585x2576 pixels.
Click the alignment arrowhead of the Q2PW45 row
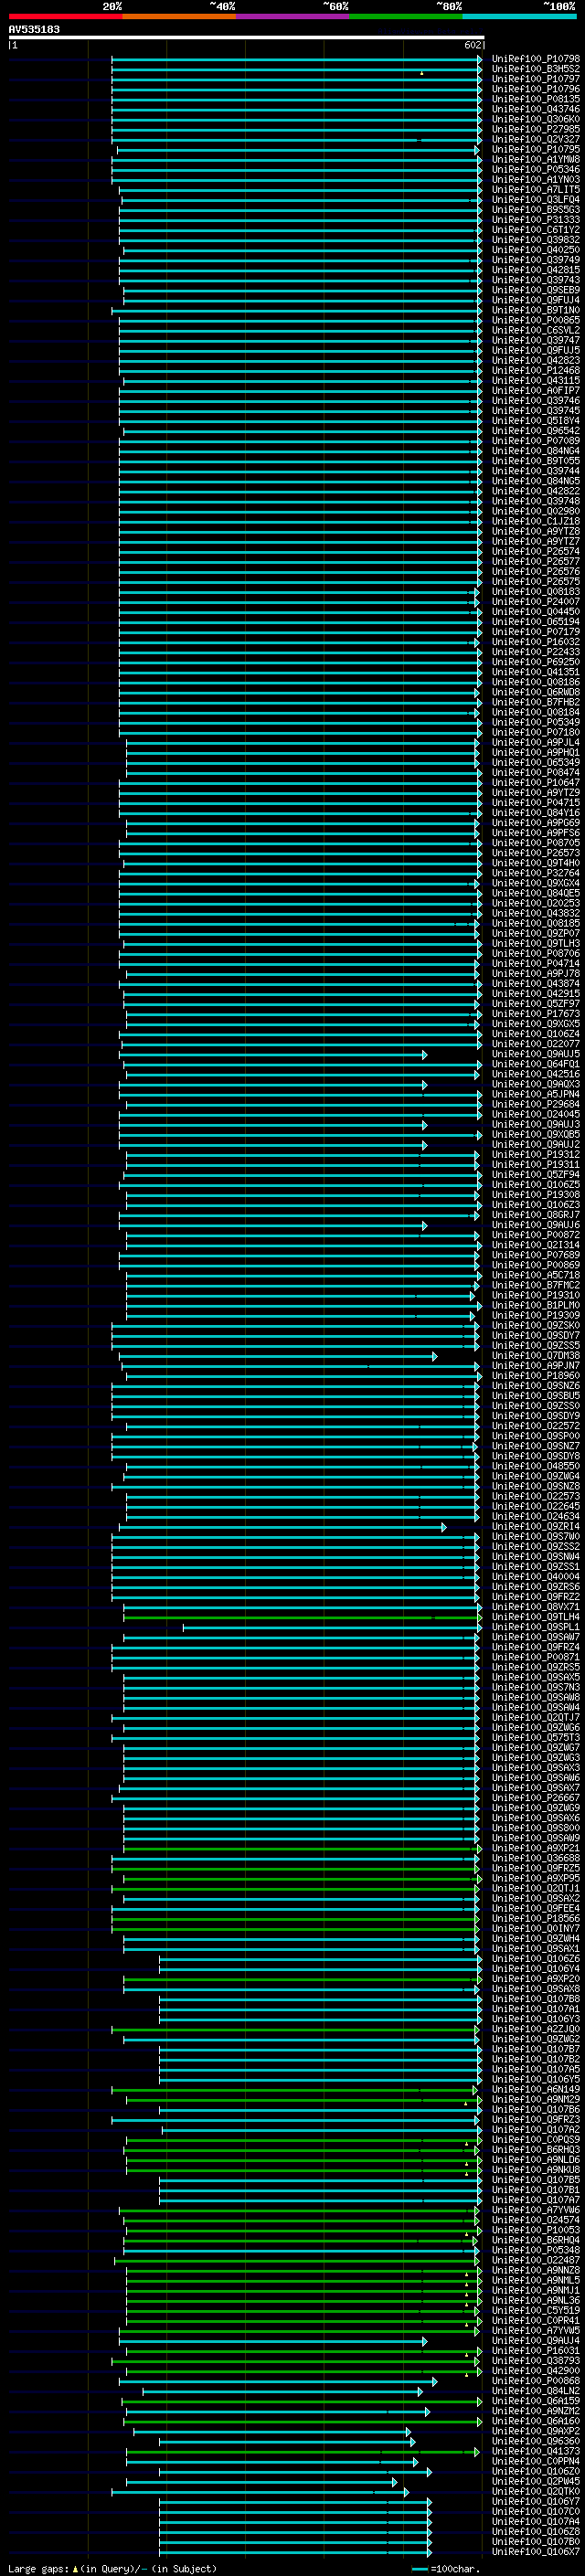pyautogui.click(x=394, y=2482)
